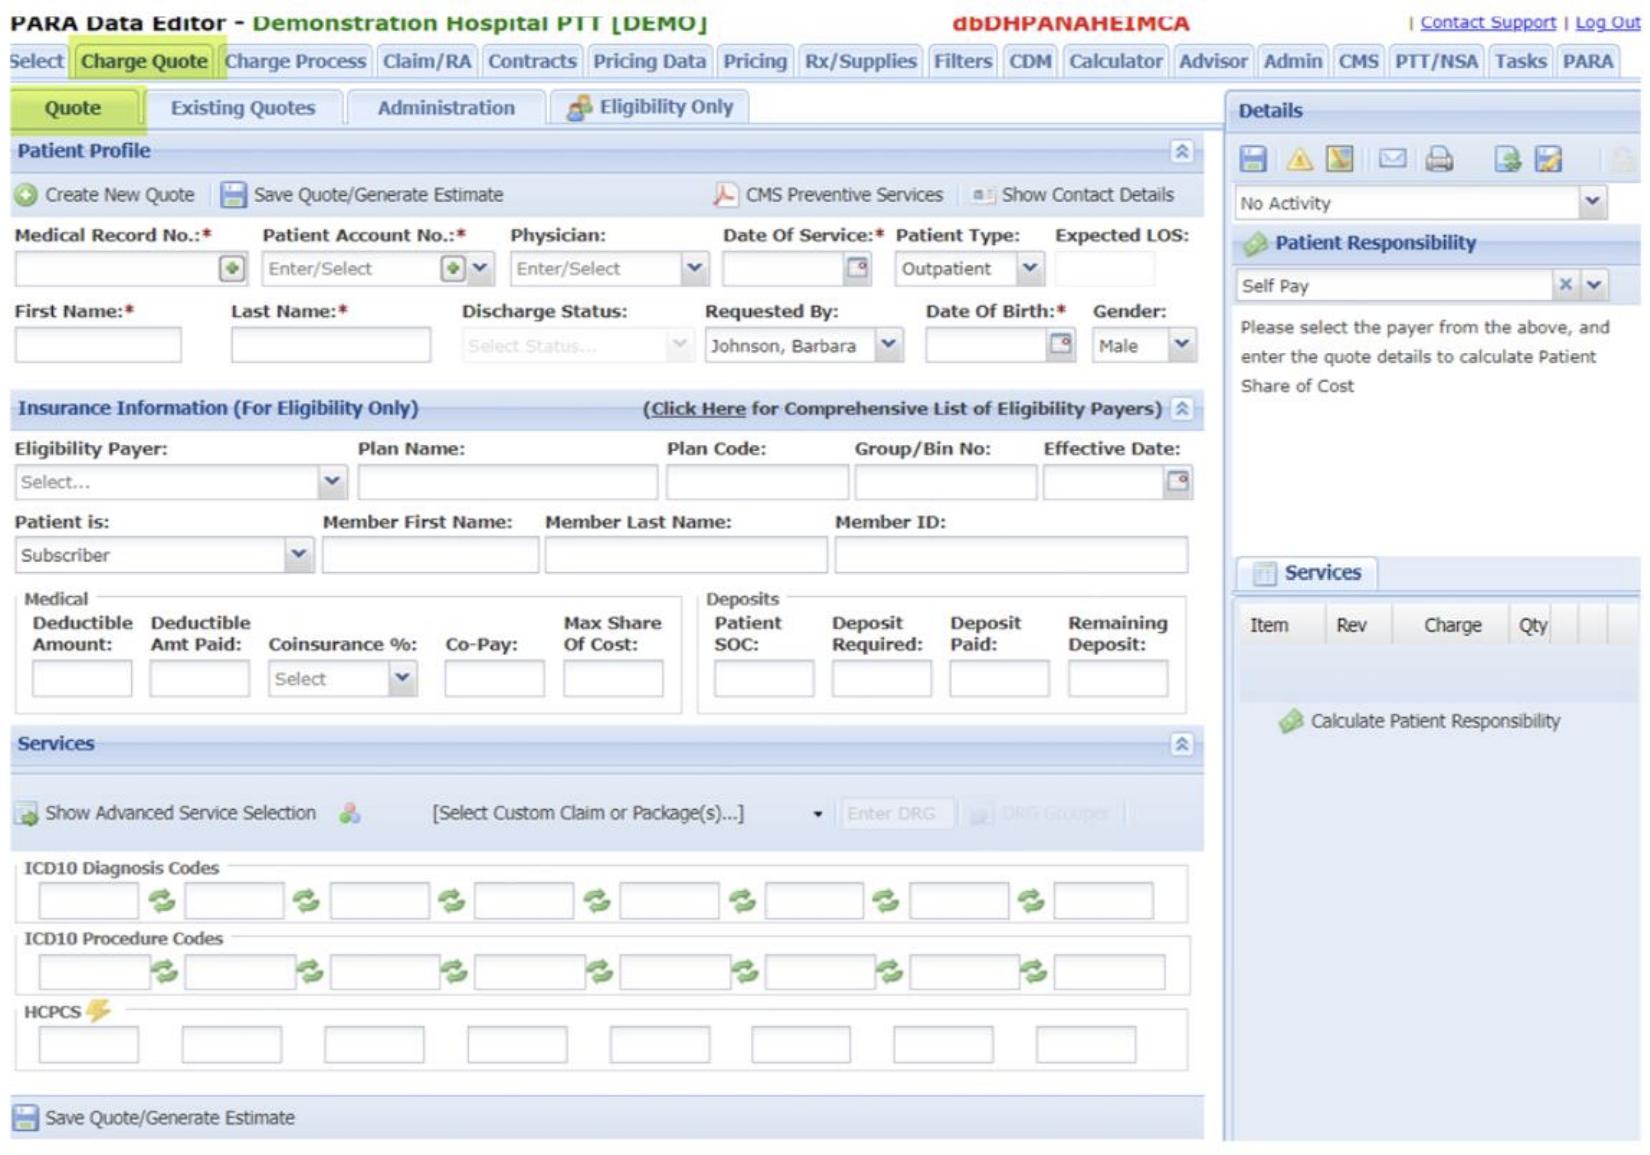Click the Contact Support link
1650x1155 pixels.
[x=1488, y=22]
